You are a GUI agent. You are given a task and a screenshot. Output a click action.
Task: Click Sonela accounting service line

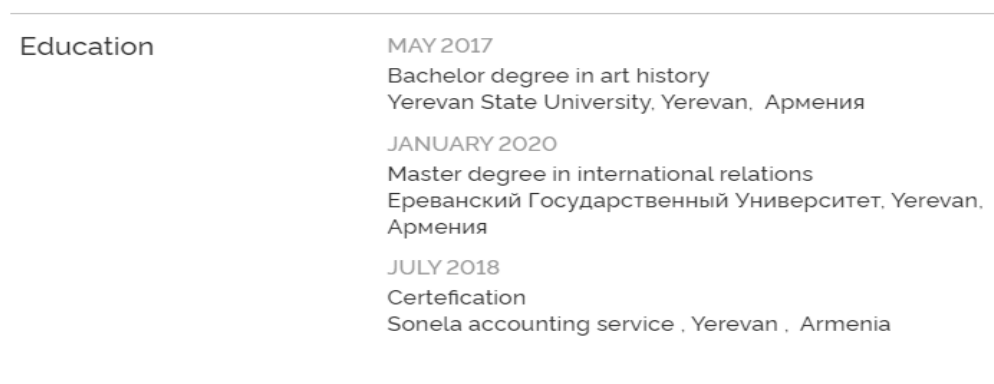click(639, 324)
